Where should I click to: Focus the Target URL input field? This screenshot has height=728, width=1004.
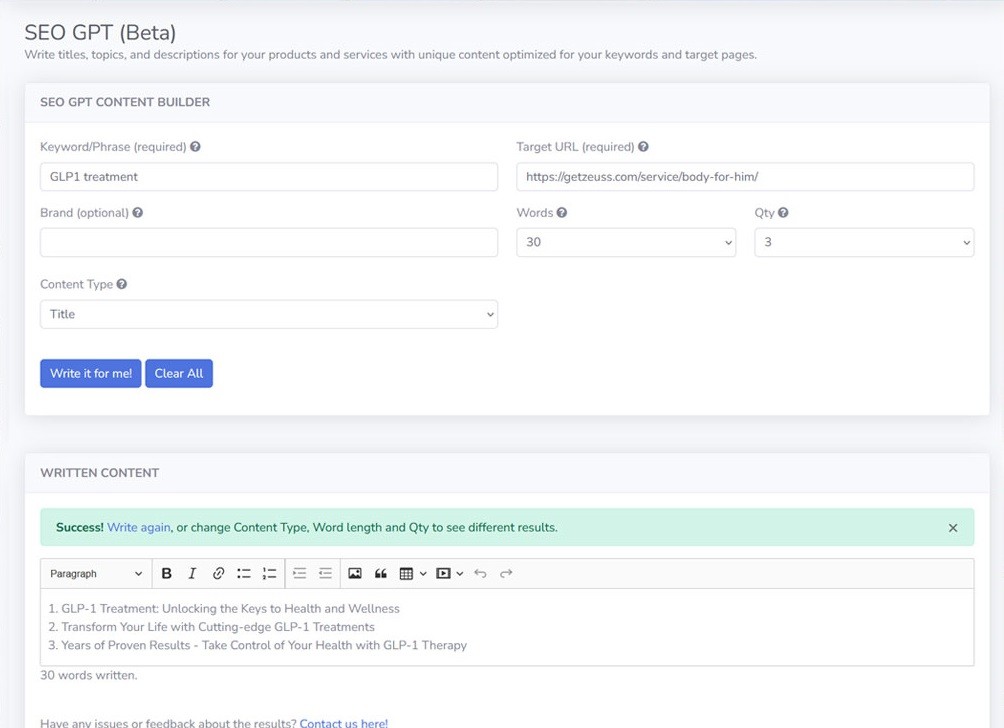pyautogui.click(x=745, y=177)
